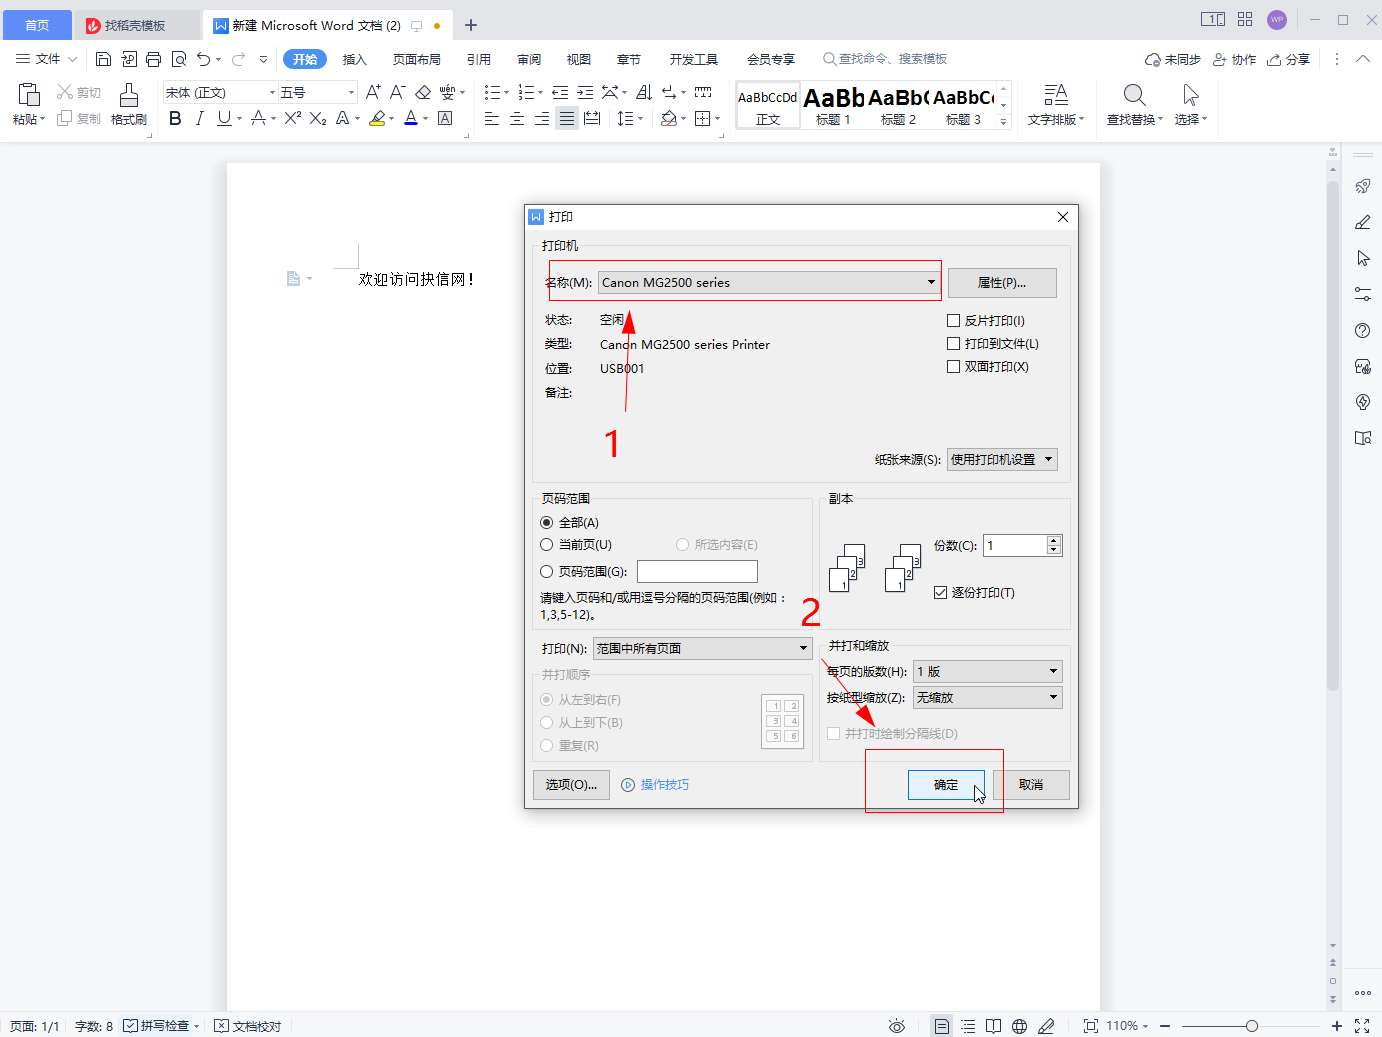Select the 页码范围 radio button
The height and width of the screenshot is (1037, 1382).
546,572
